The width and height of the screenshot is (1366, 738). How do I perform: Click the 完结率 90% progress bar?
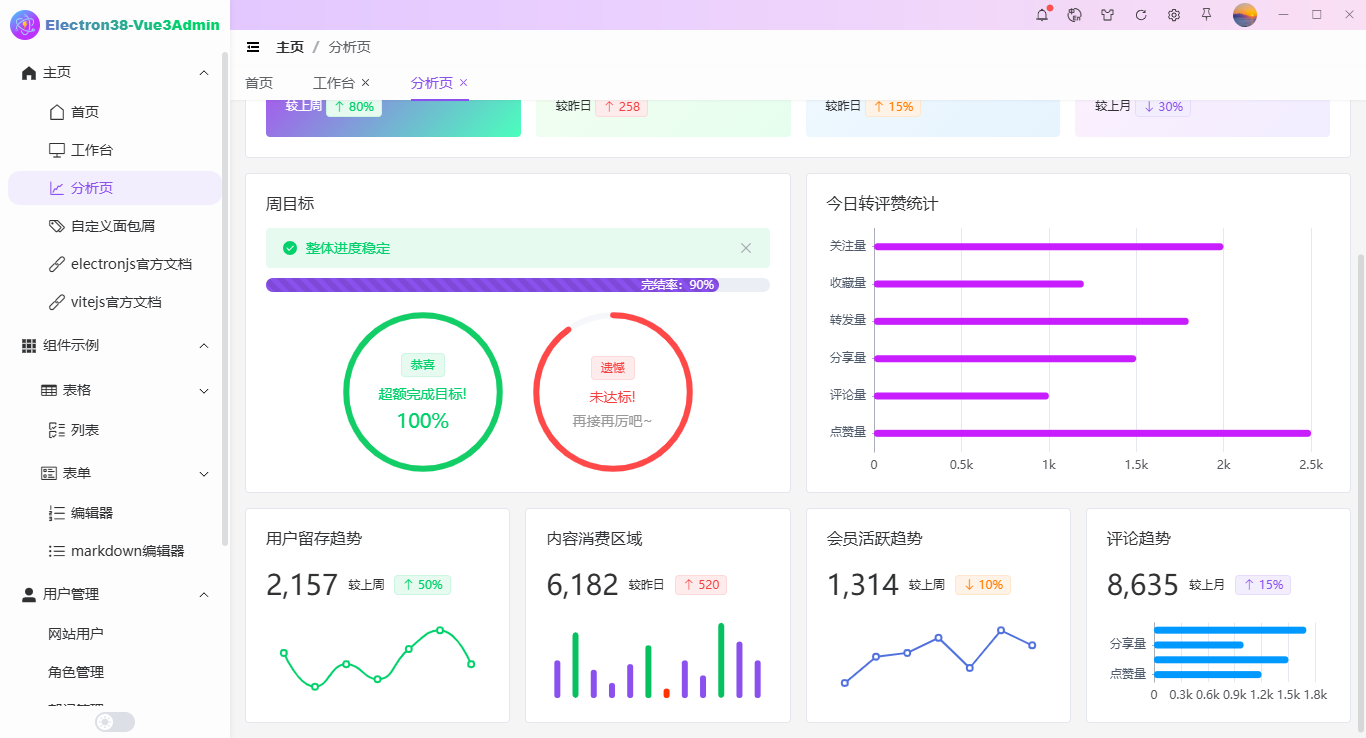(x=517, y=285)
